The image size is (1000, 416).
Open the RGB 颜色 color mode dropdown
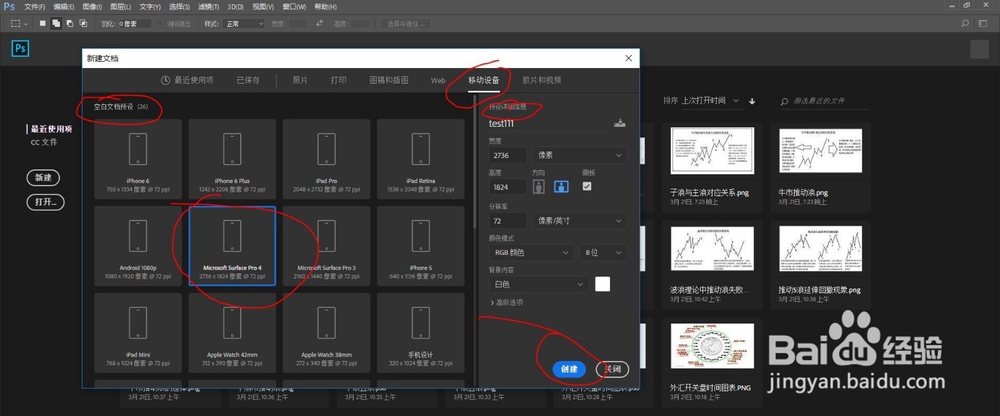point(531,253)
